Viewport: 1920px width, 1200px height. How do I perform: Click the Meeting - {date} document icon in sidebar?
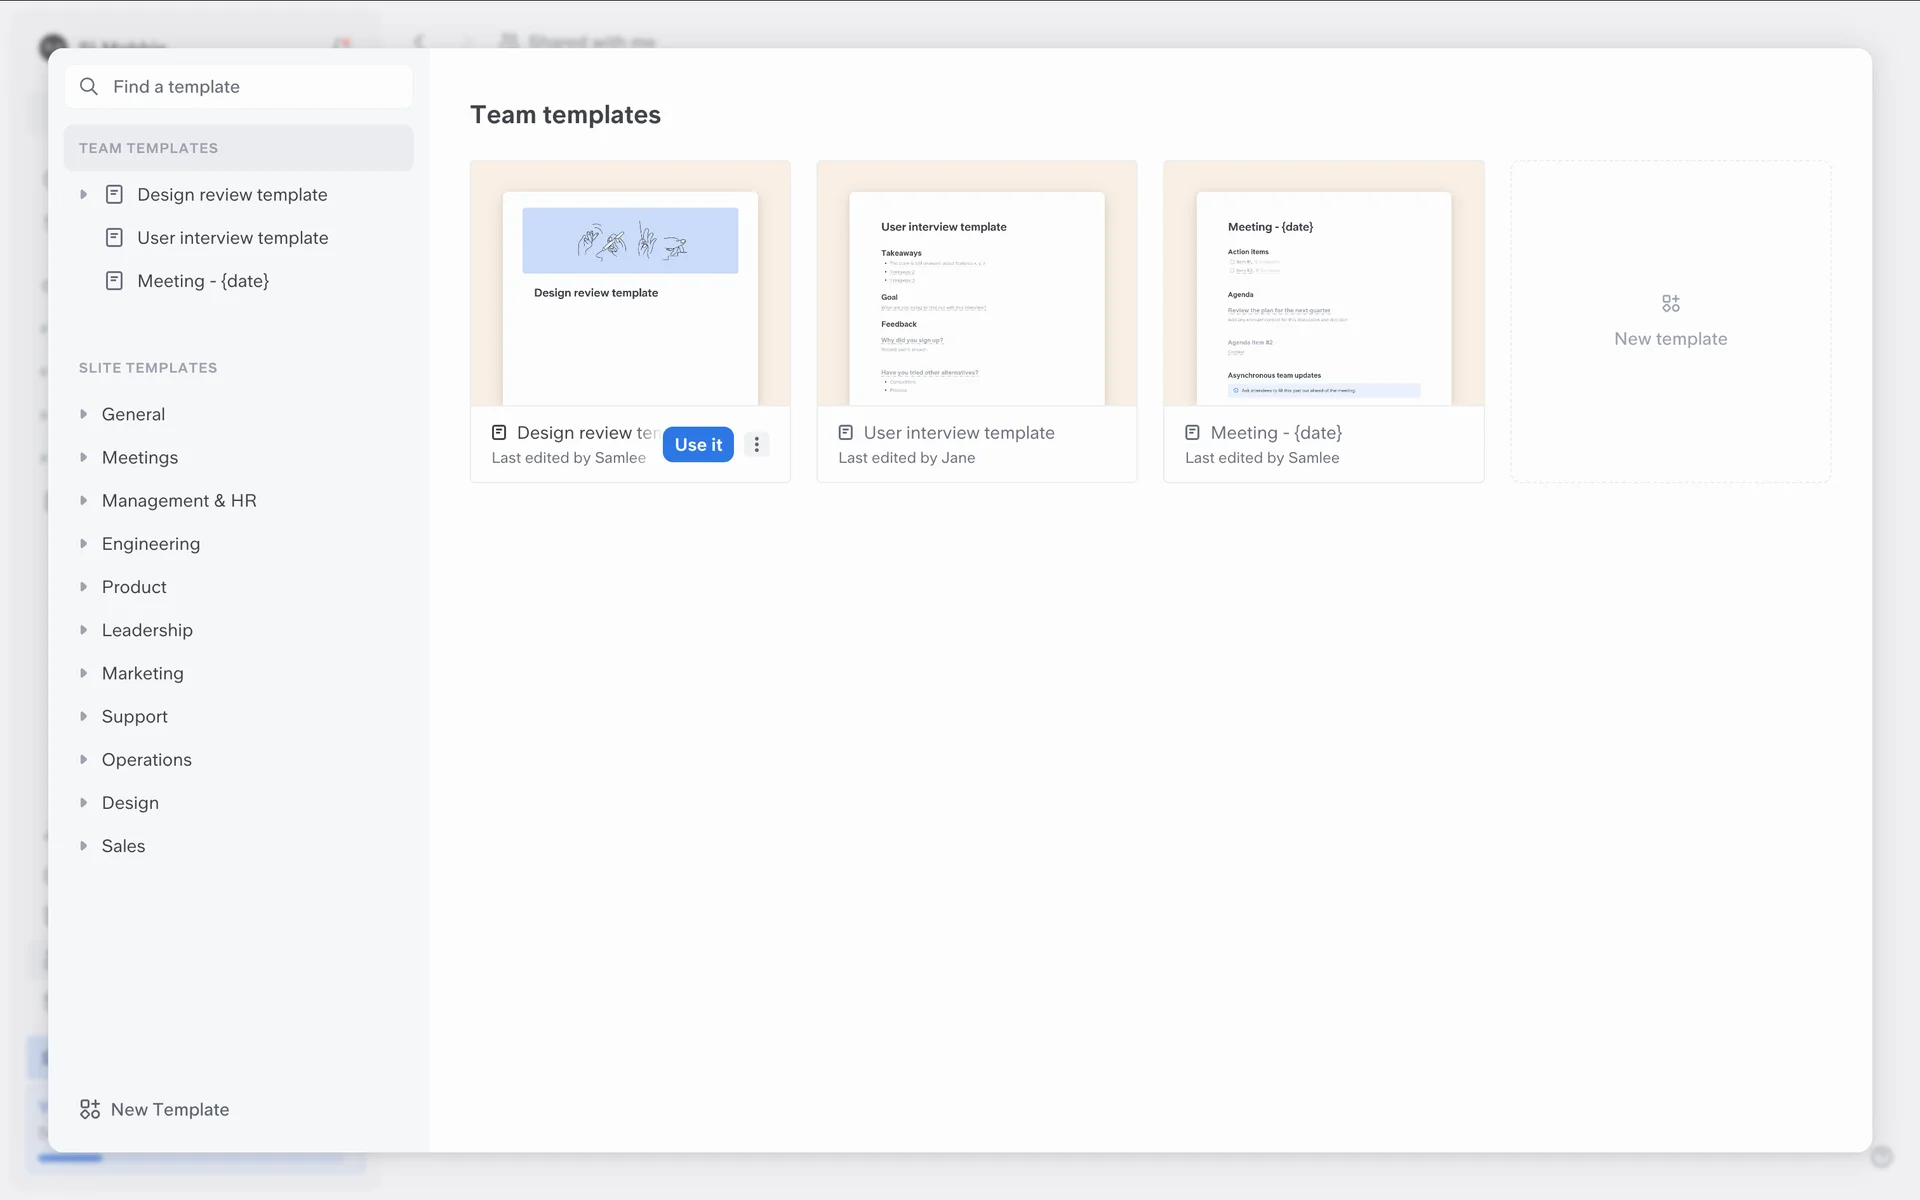[115, 281]
